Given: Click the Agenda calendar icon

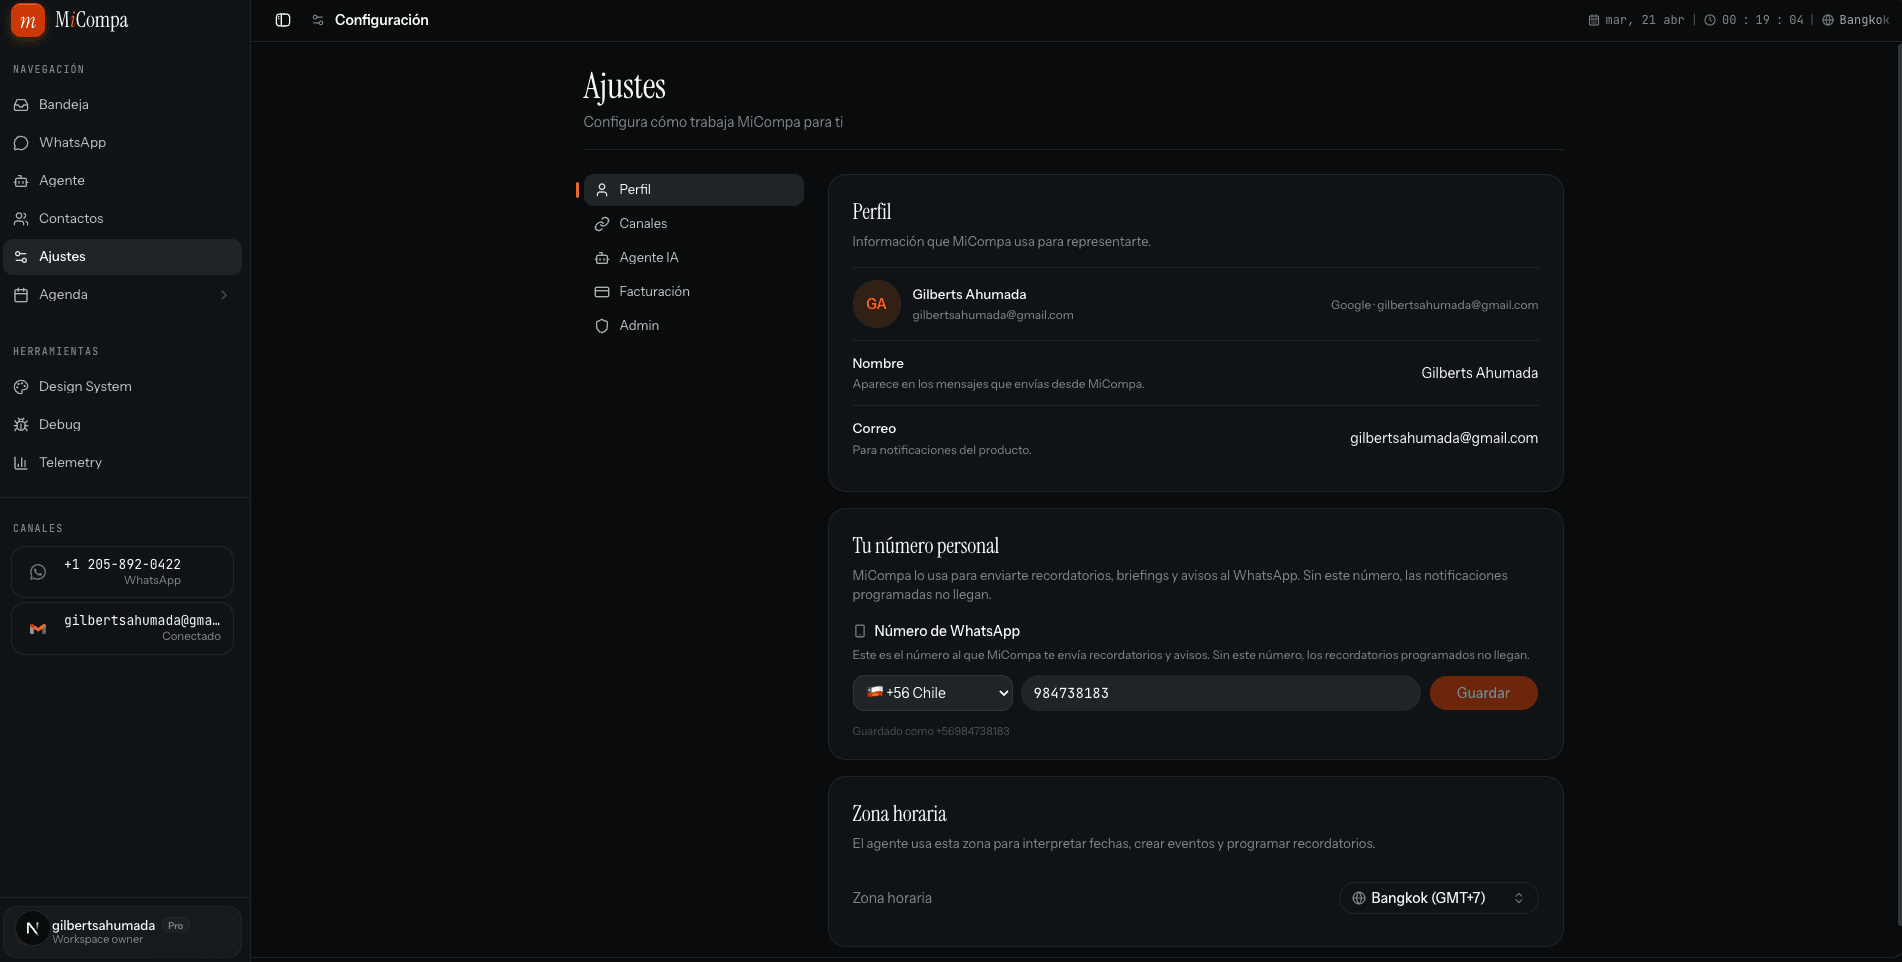Looking at the screenshot, I should click(x=21, y=295).
